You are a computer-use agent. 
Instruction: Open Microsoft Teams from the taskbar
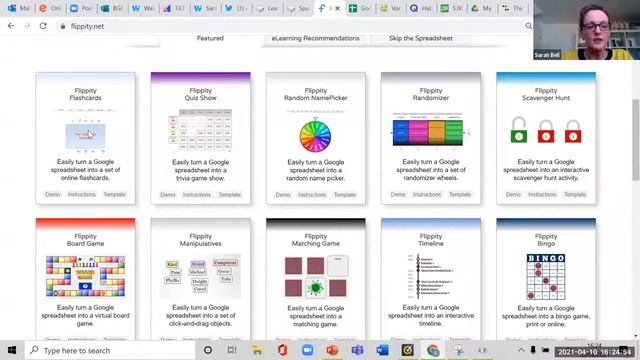(x=358, y=350)
